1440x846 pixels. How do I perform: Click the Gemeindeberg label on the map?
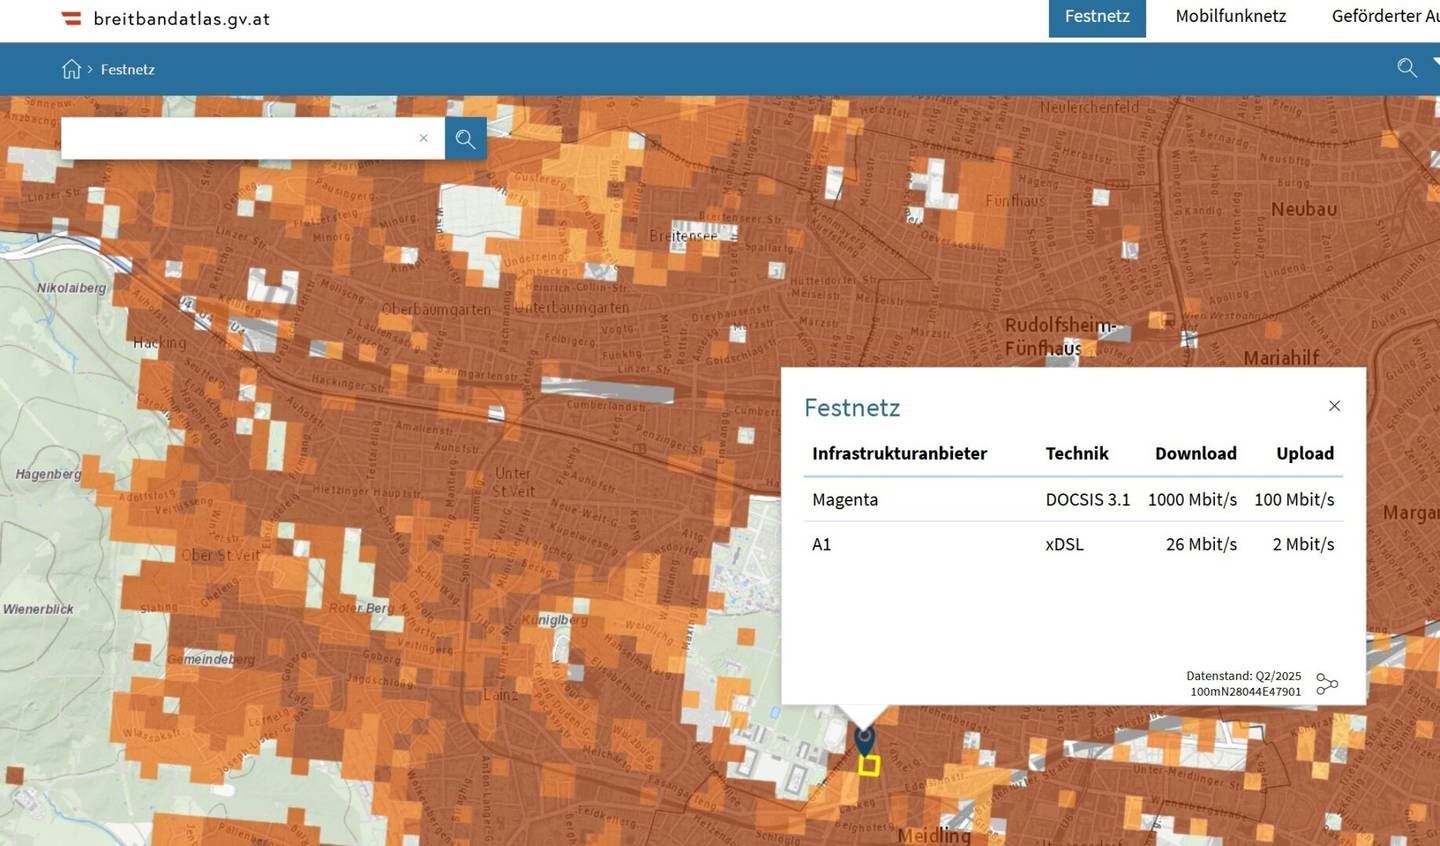pos(211,659)
